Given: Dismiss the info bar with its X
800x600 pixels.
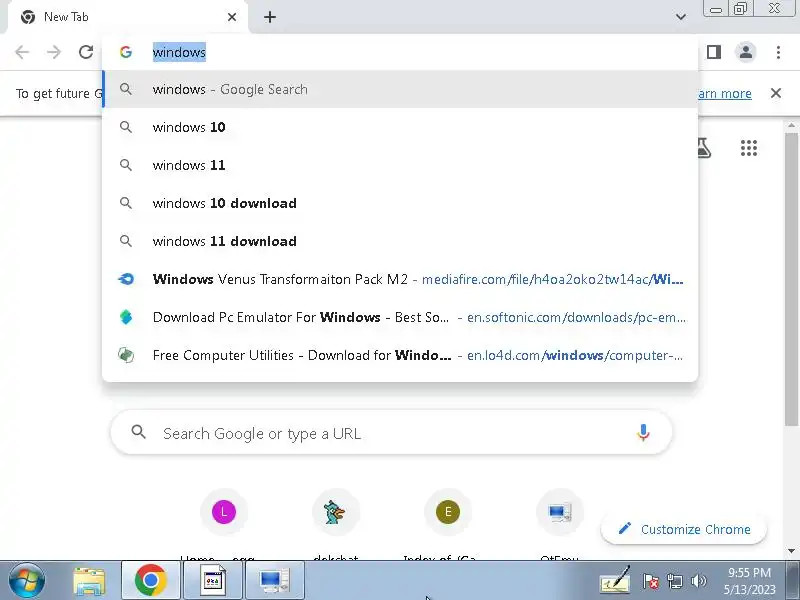Looking at the screenshot, I should (776, 93).
